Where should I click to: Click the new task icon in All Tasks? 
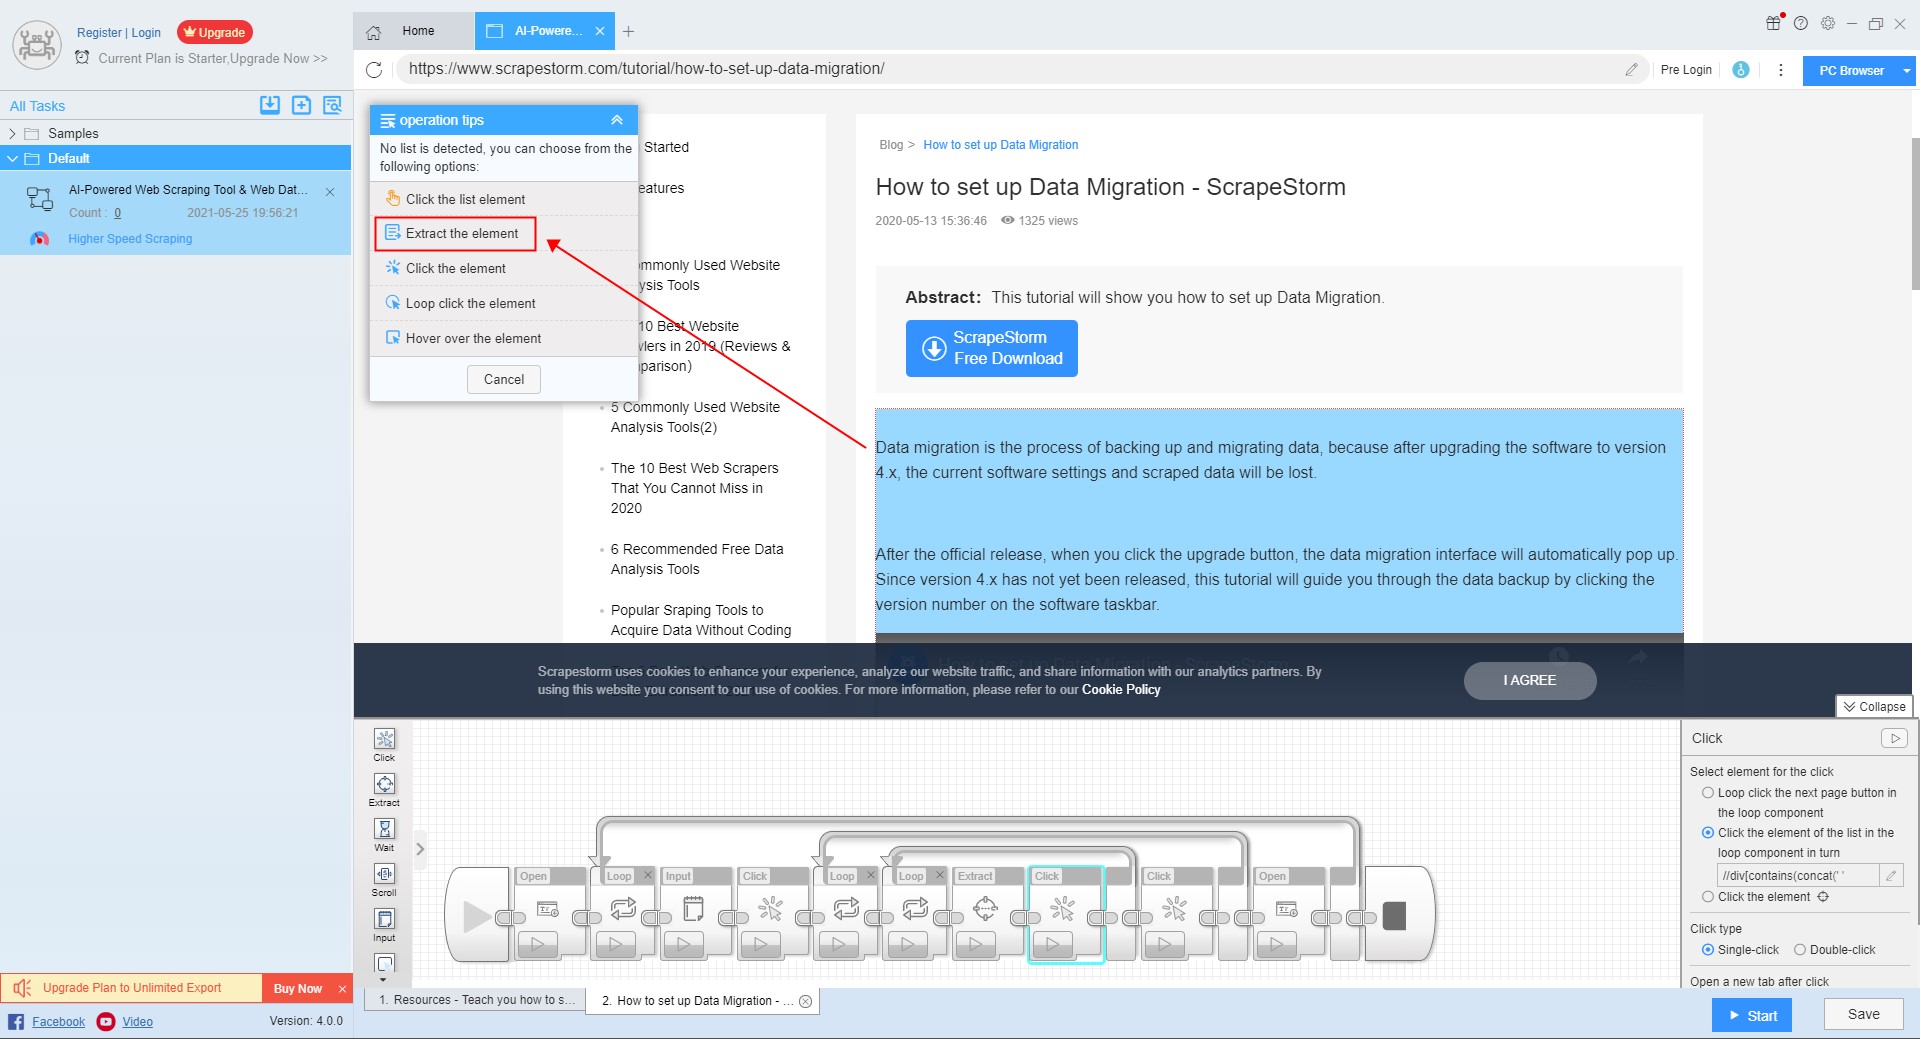point(301,105)
